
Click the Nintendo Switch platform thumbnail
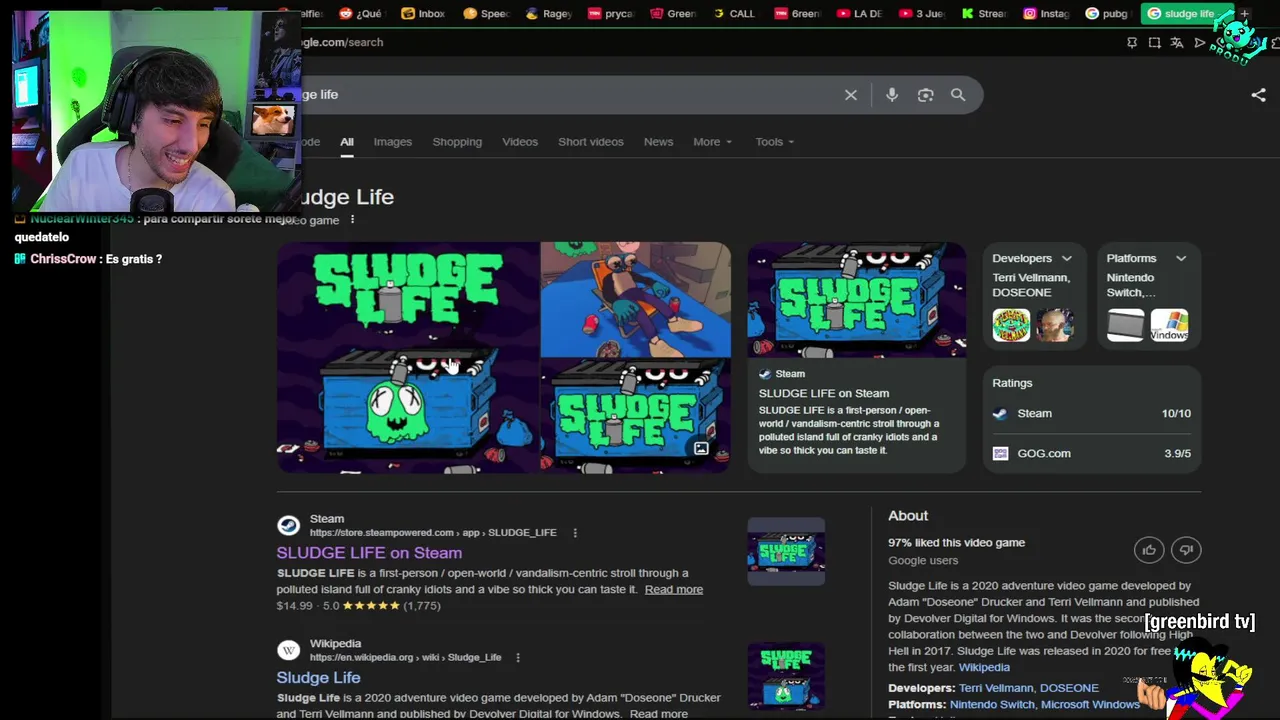(x=1125, y=325)
